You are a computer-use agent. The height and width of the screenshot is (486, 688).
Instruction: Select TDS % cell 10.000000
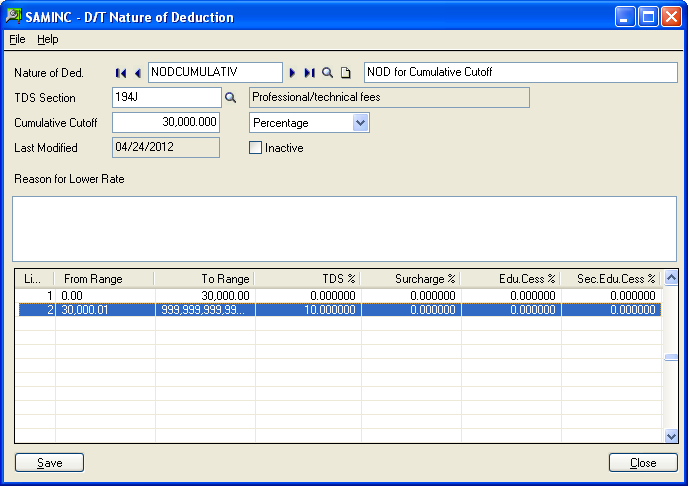click(308, 310)
